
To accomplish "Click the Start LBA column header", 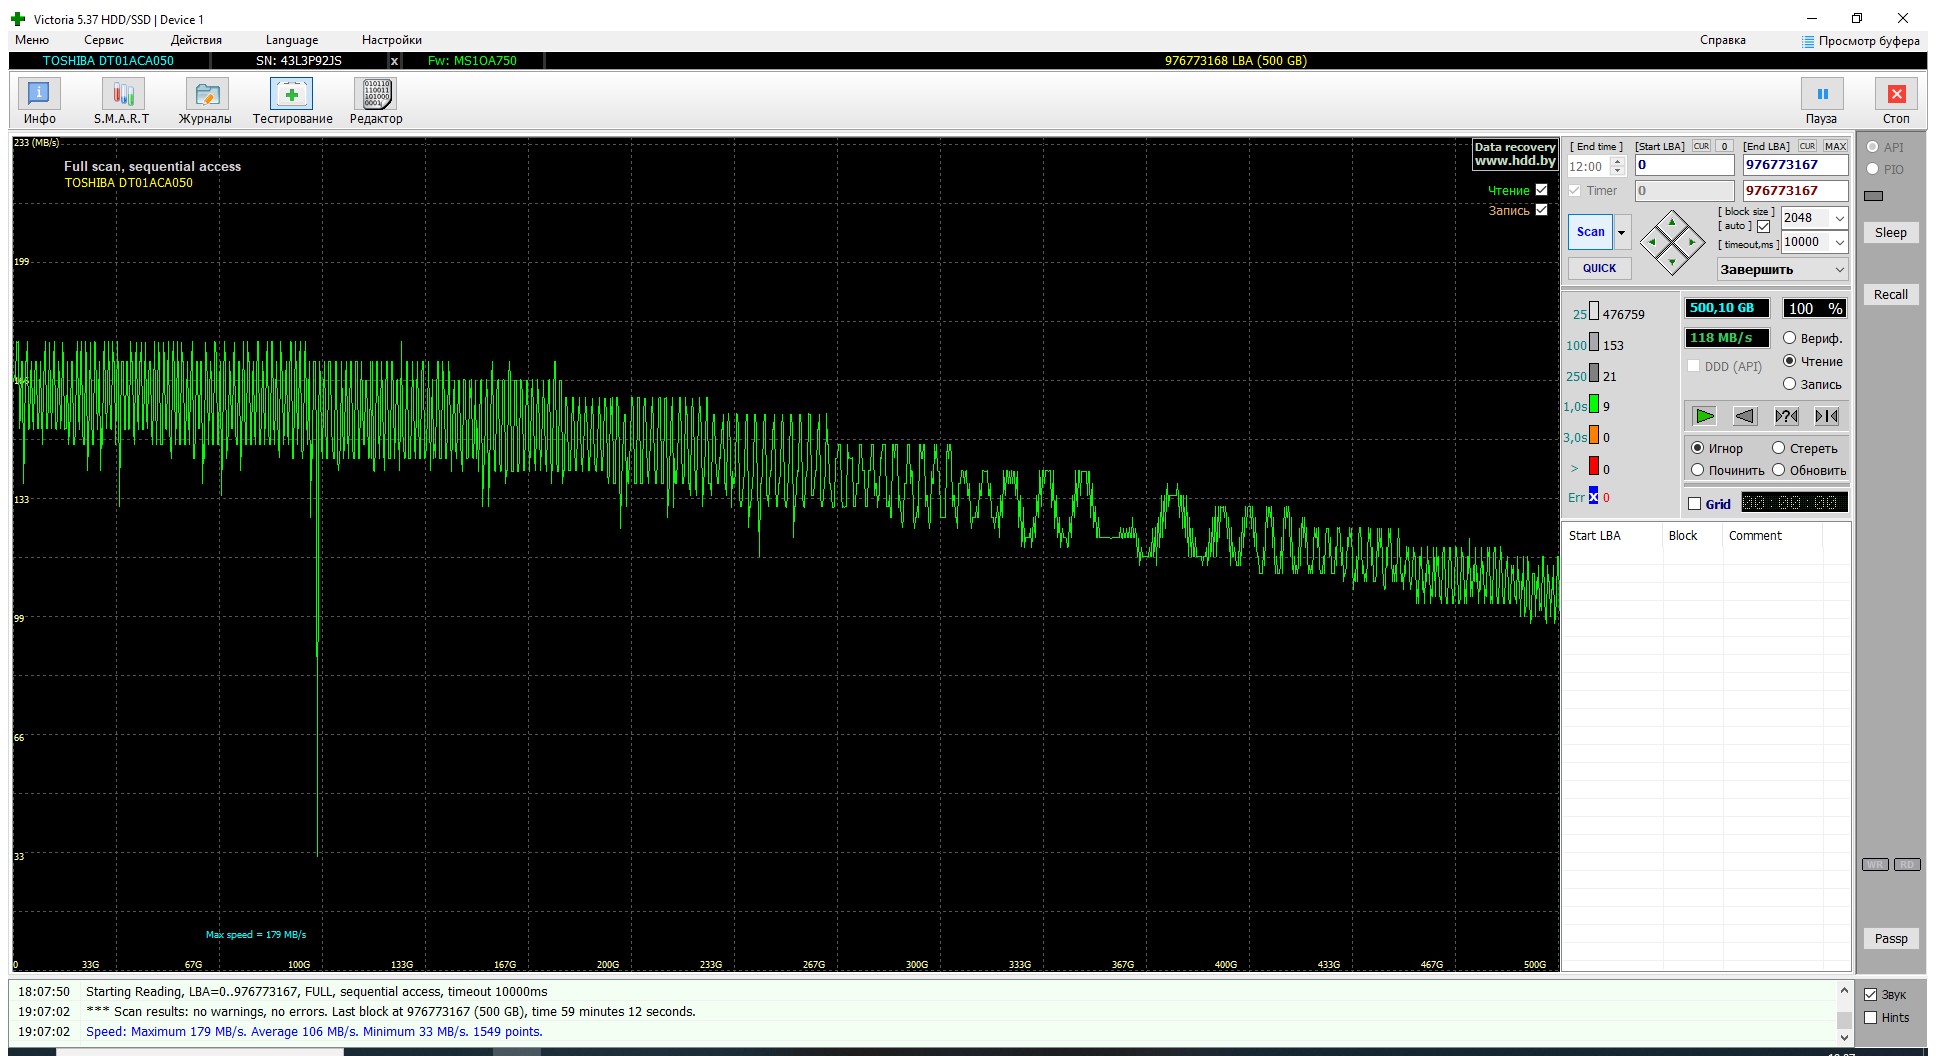I will 1611,536.
